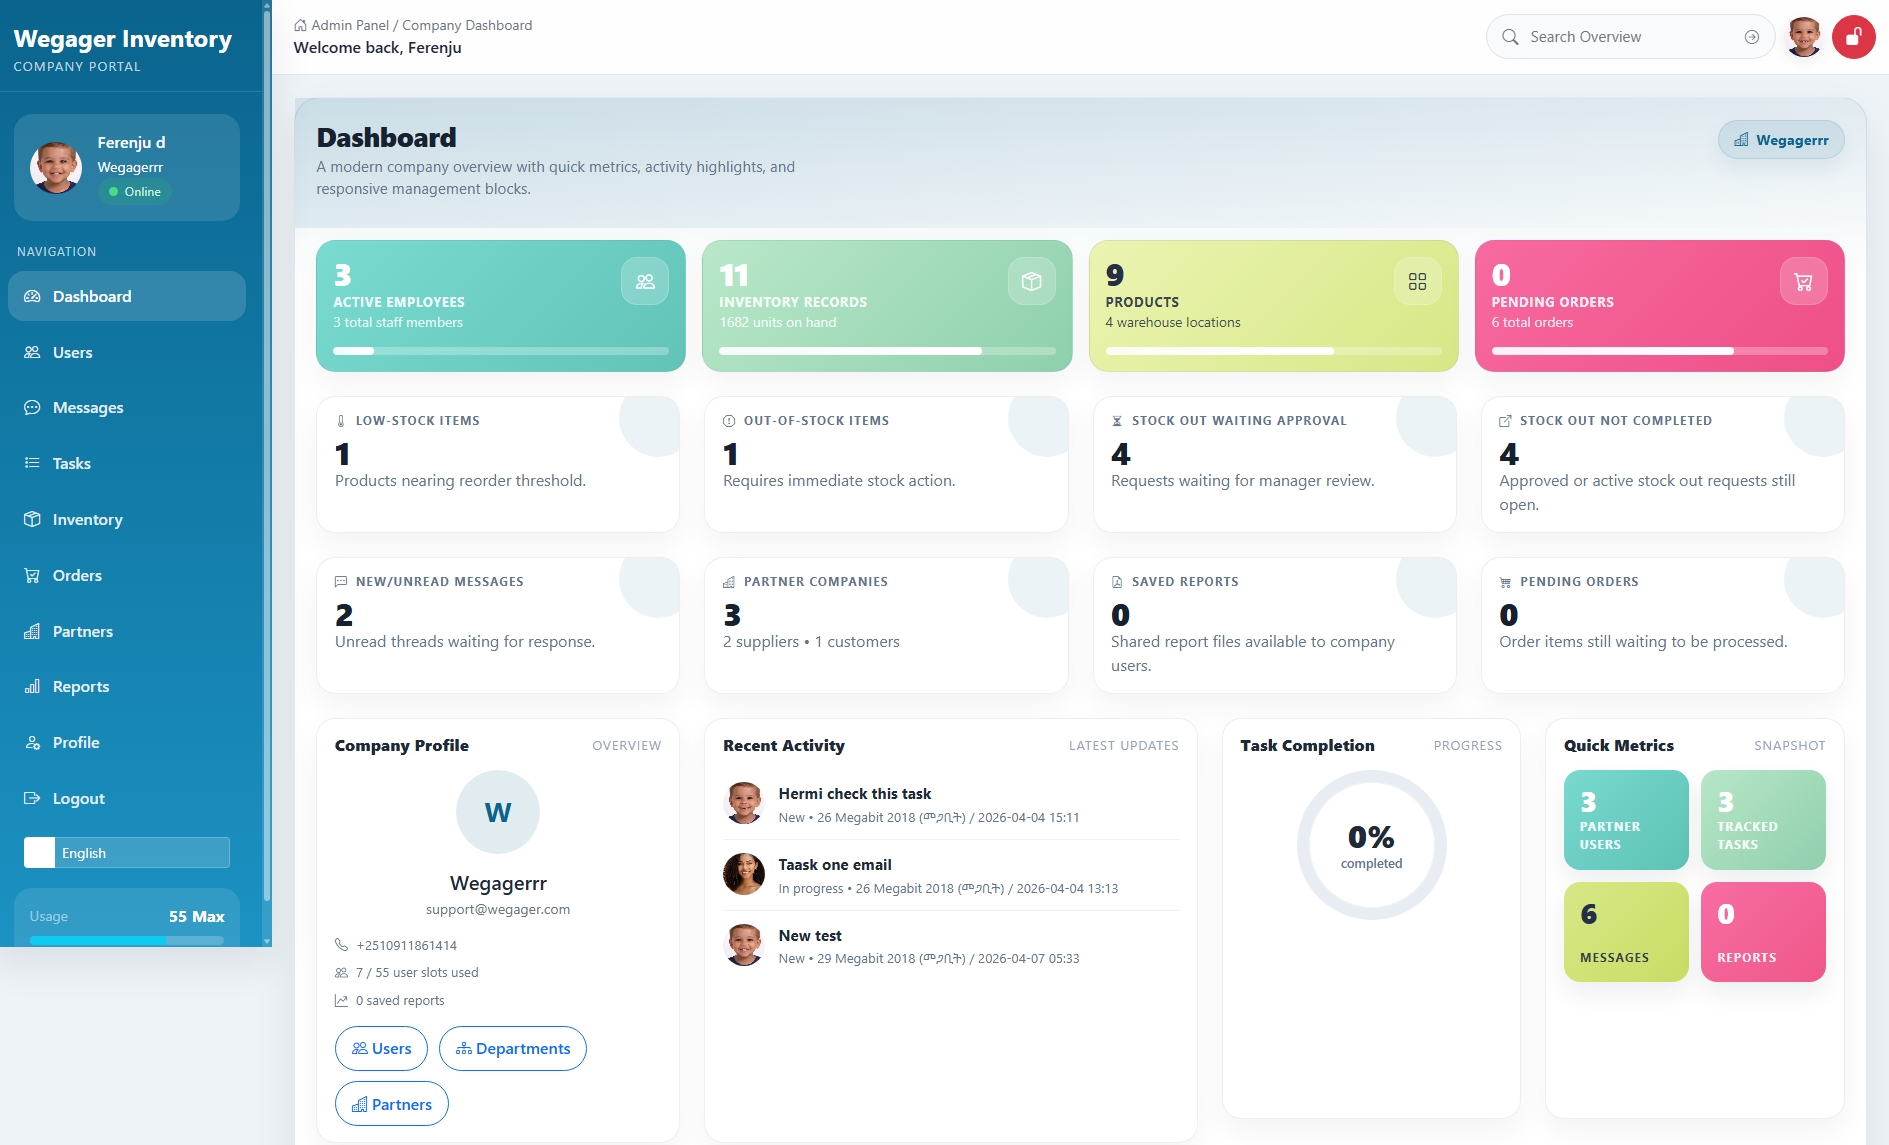This screenshot has width=1889, height=1145.
Task: Click the Profile person icon in sidebar
Action: click(x=33, y=743)
